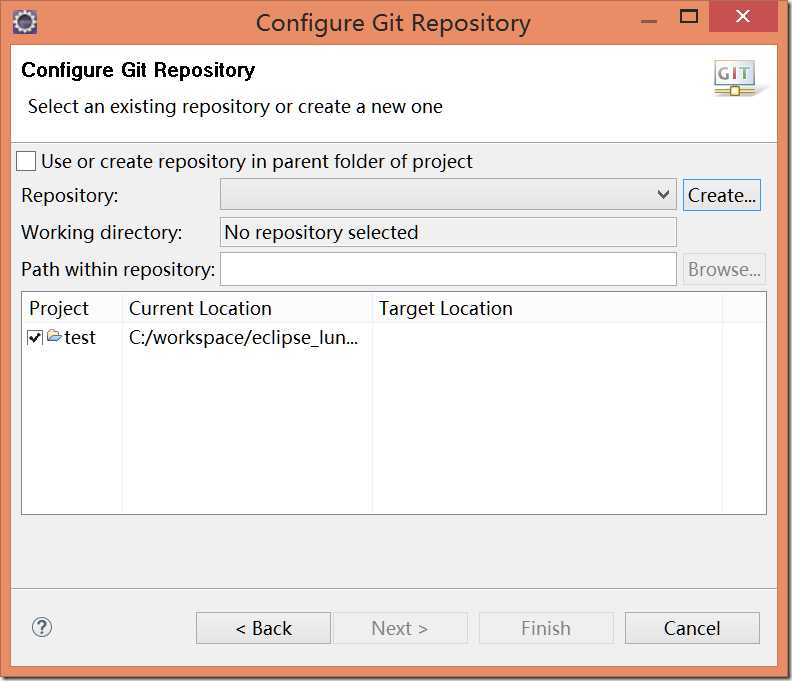
Task: Click the Back button
Action: point(263,628)
